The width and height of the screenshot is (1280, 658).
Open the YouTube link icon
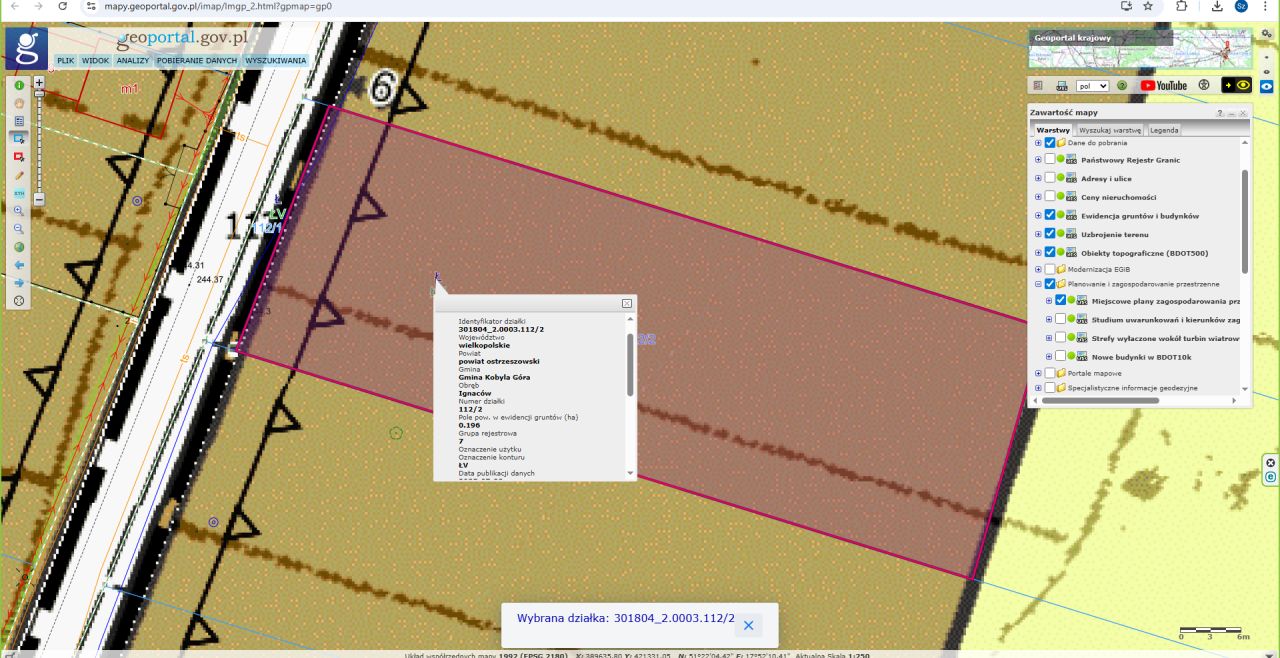pos(1163,86)
